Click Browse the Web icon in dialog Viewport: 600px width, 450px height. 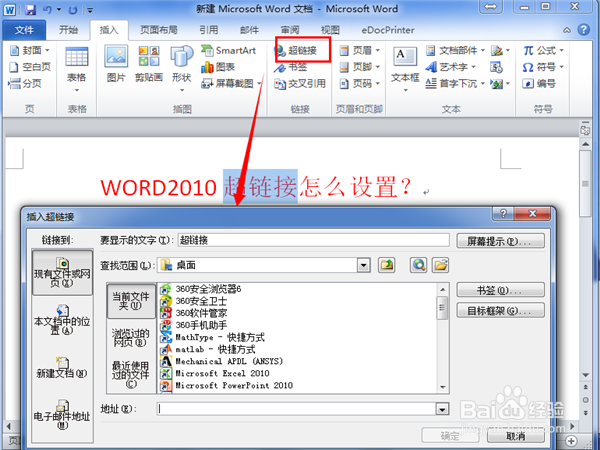(x=419, y=265)
